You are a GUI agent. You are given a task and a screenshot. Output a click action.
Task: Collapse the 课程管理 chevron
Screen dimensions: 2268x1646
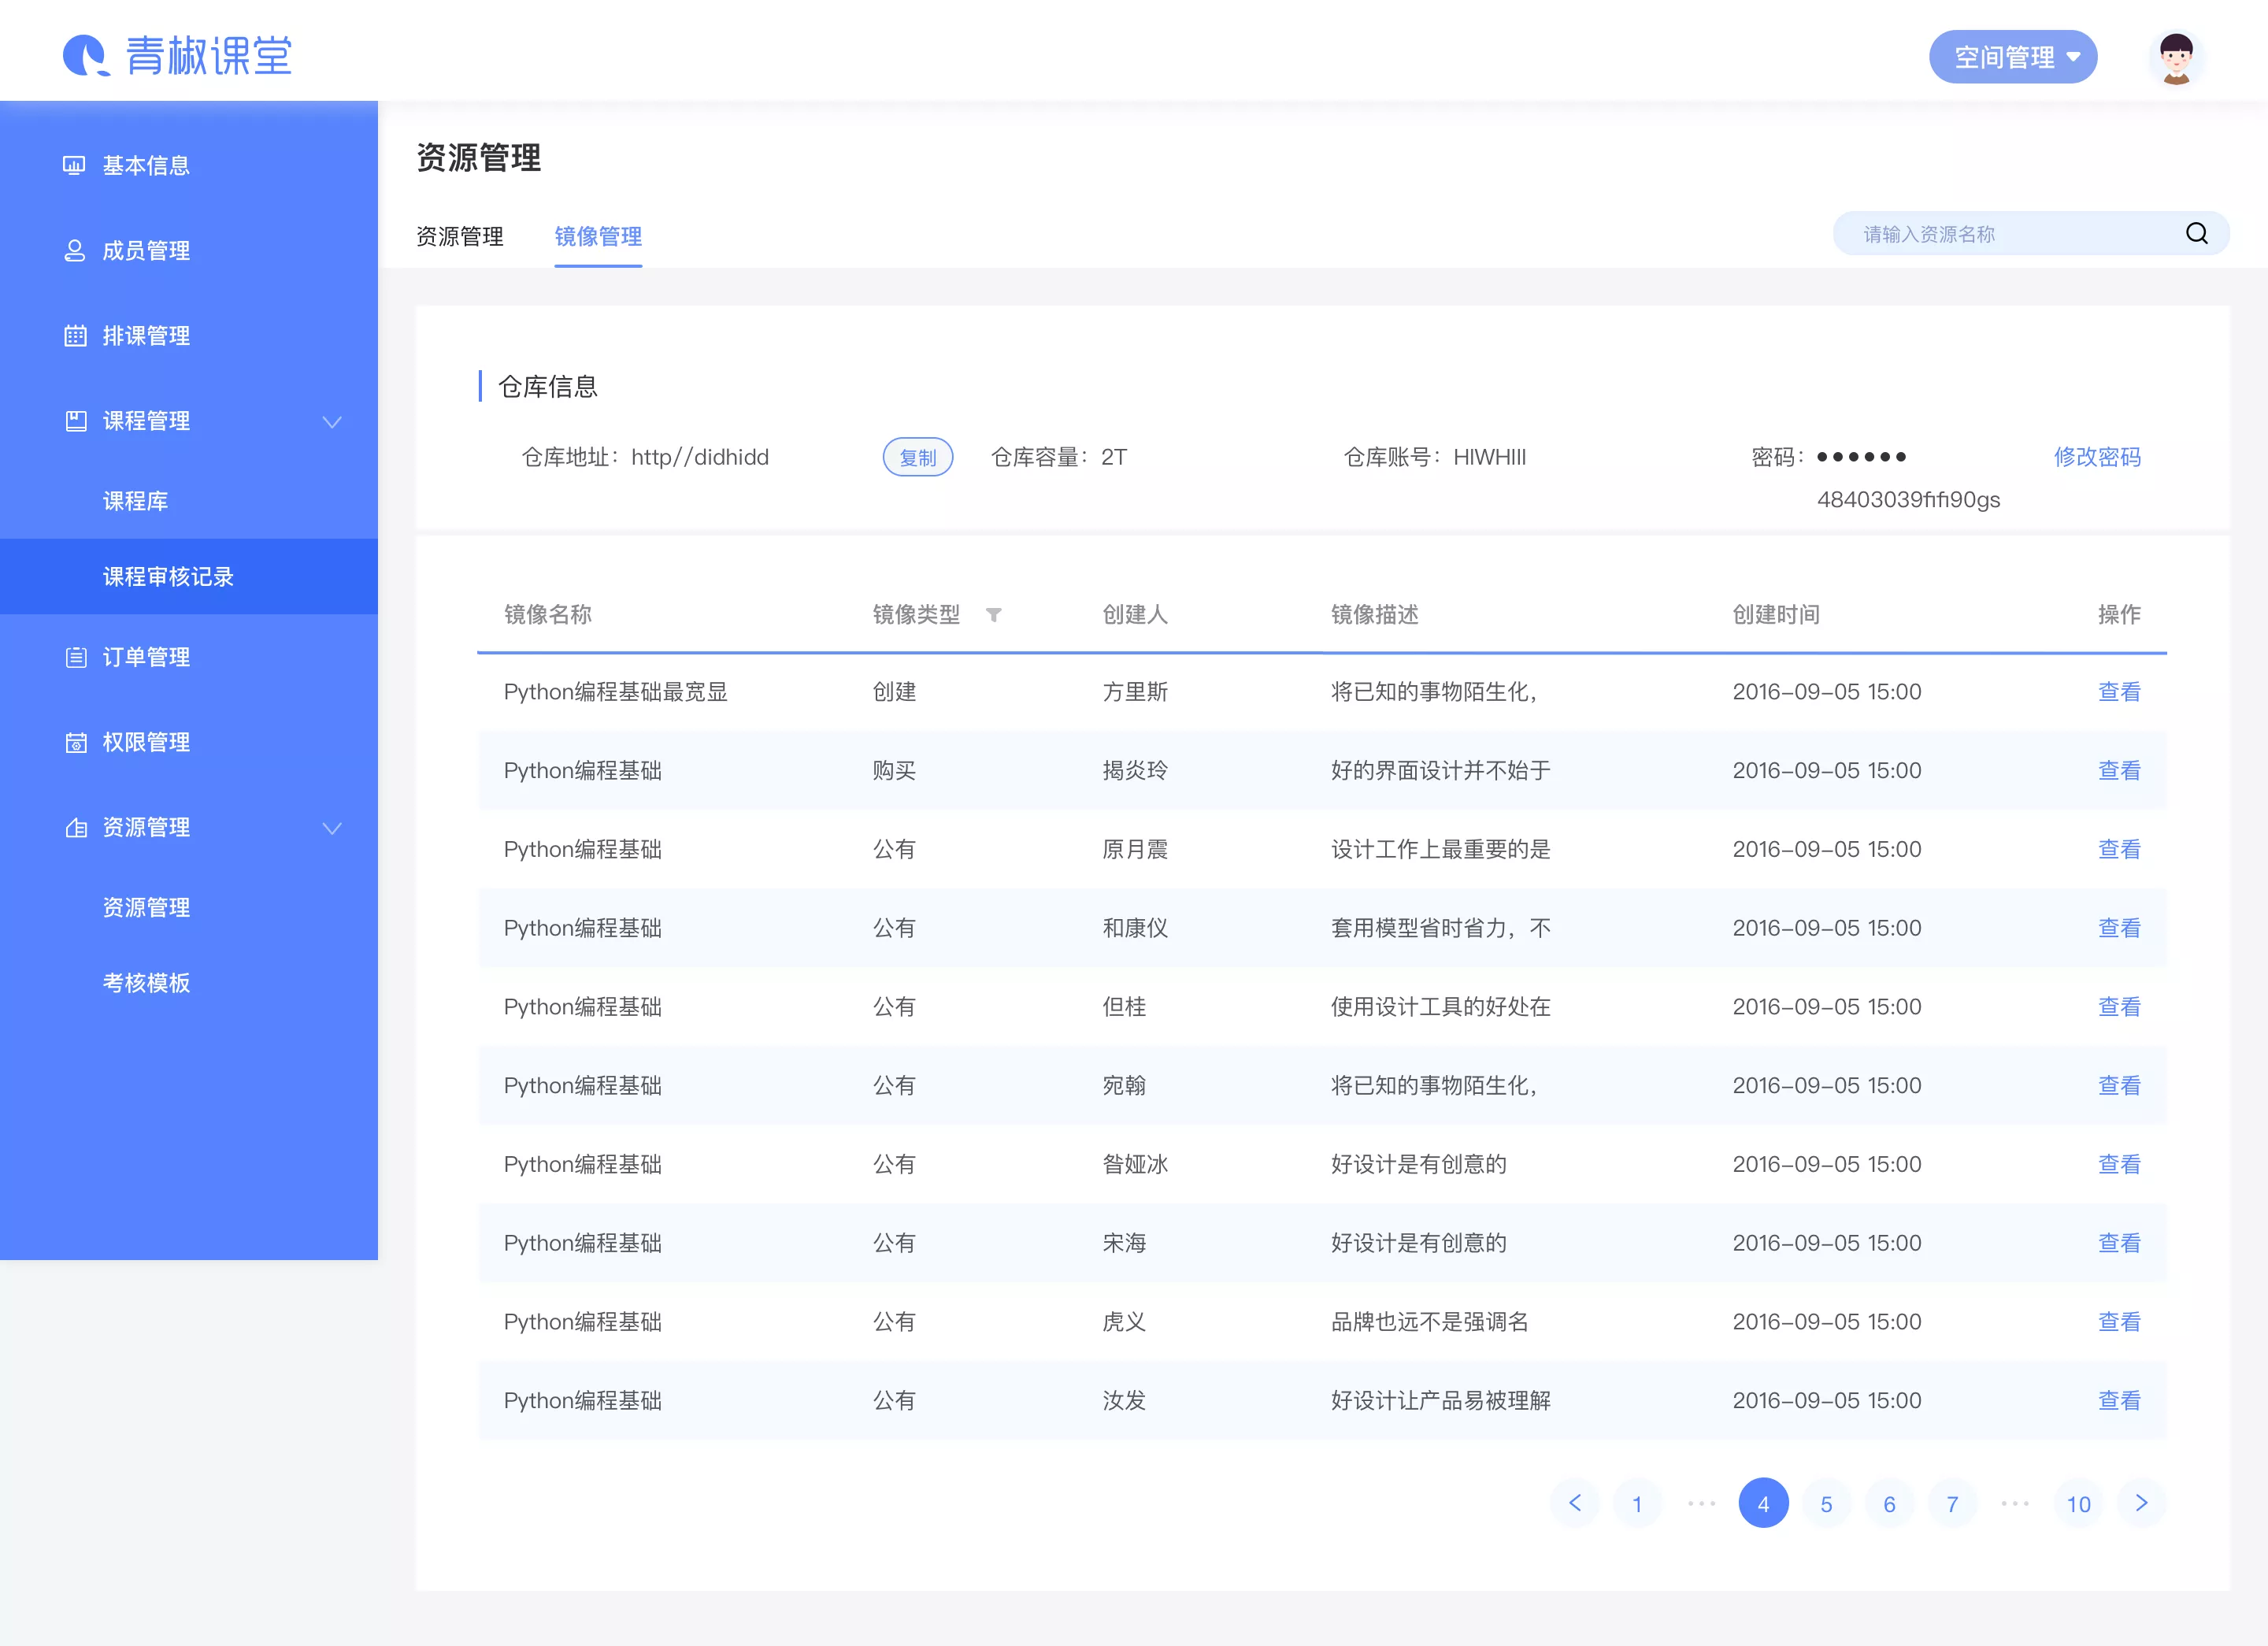click(332, 422)
